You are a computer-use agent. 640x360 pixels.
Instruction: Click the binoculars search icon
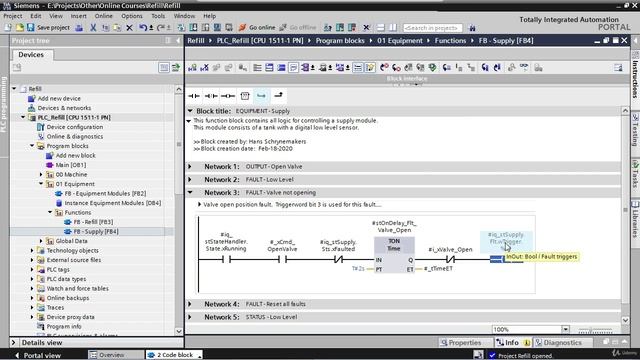pos(472,28)
